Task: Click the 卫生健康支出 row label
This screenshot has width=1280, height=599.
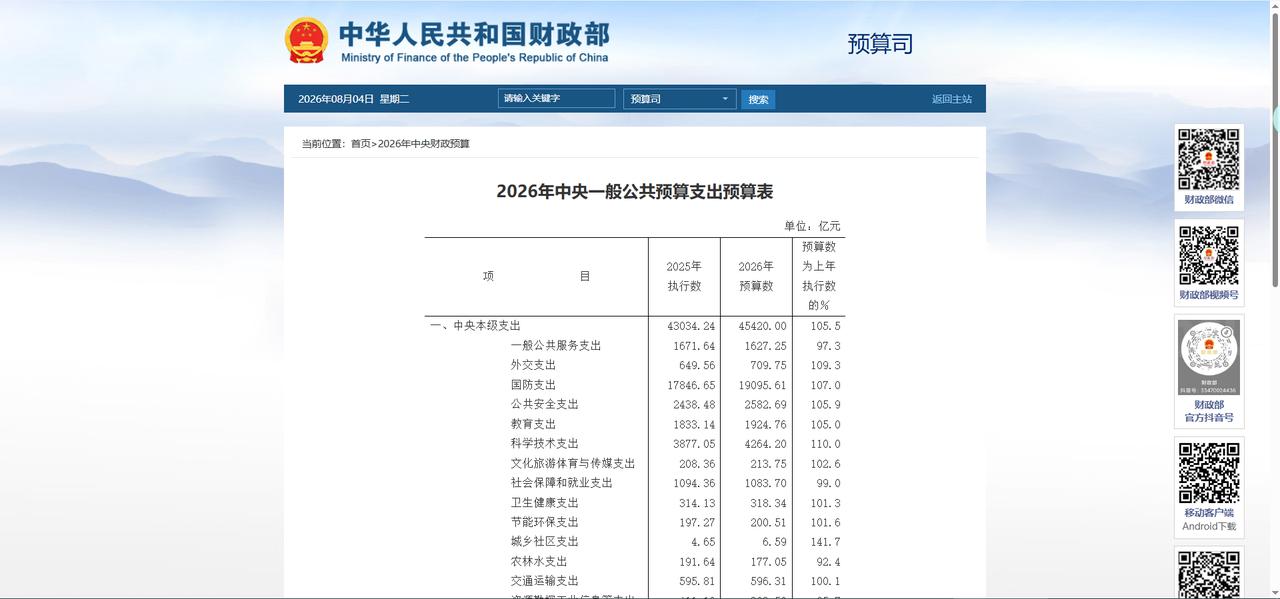Action: pyautogui.click(x=545, y=502)
